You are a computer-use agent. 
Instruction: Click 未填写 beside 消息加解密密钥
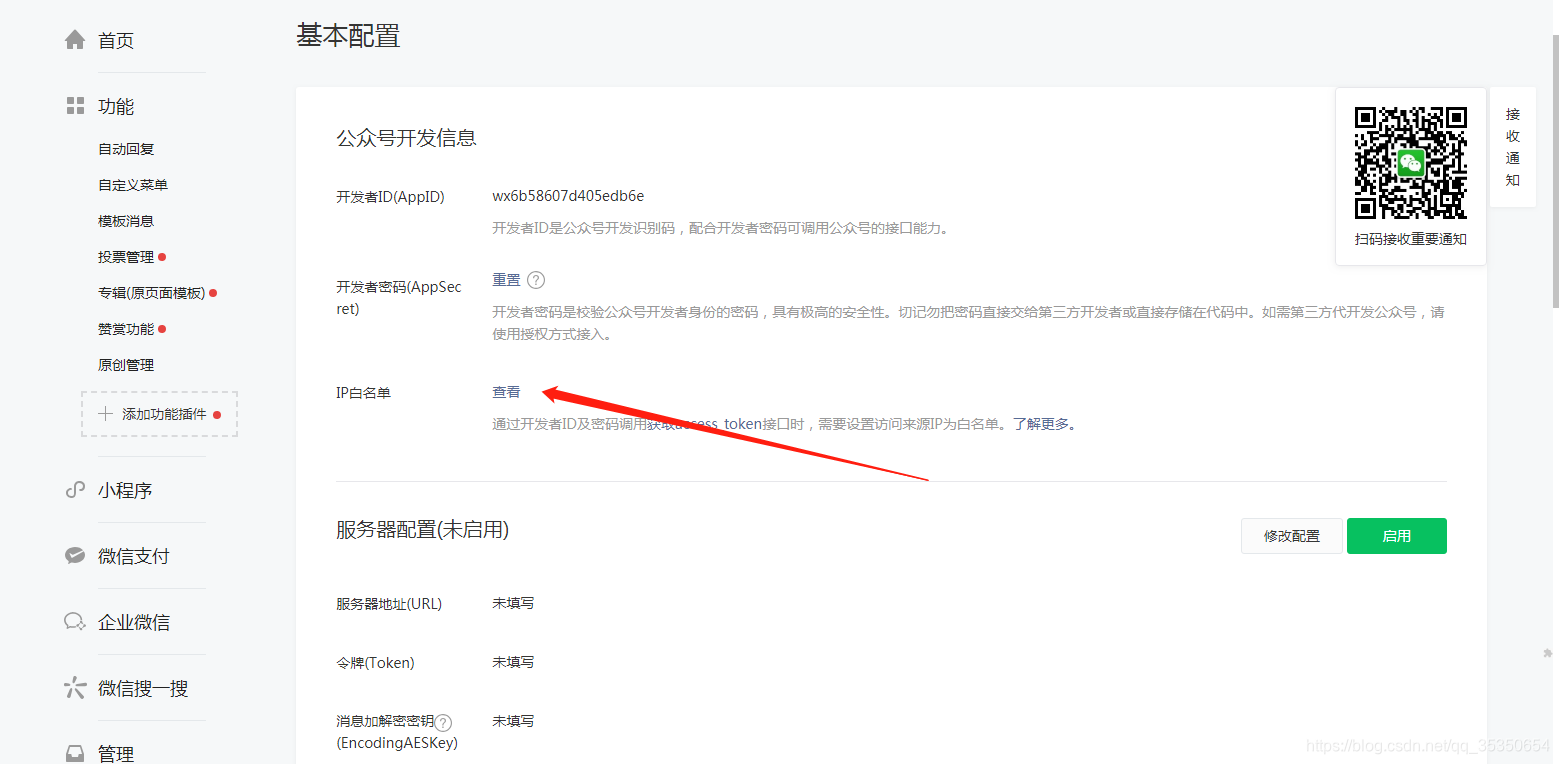[x=513, y=721]
